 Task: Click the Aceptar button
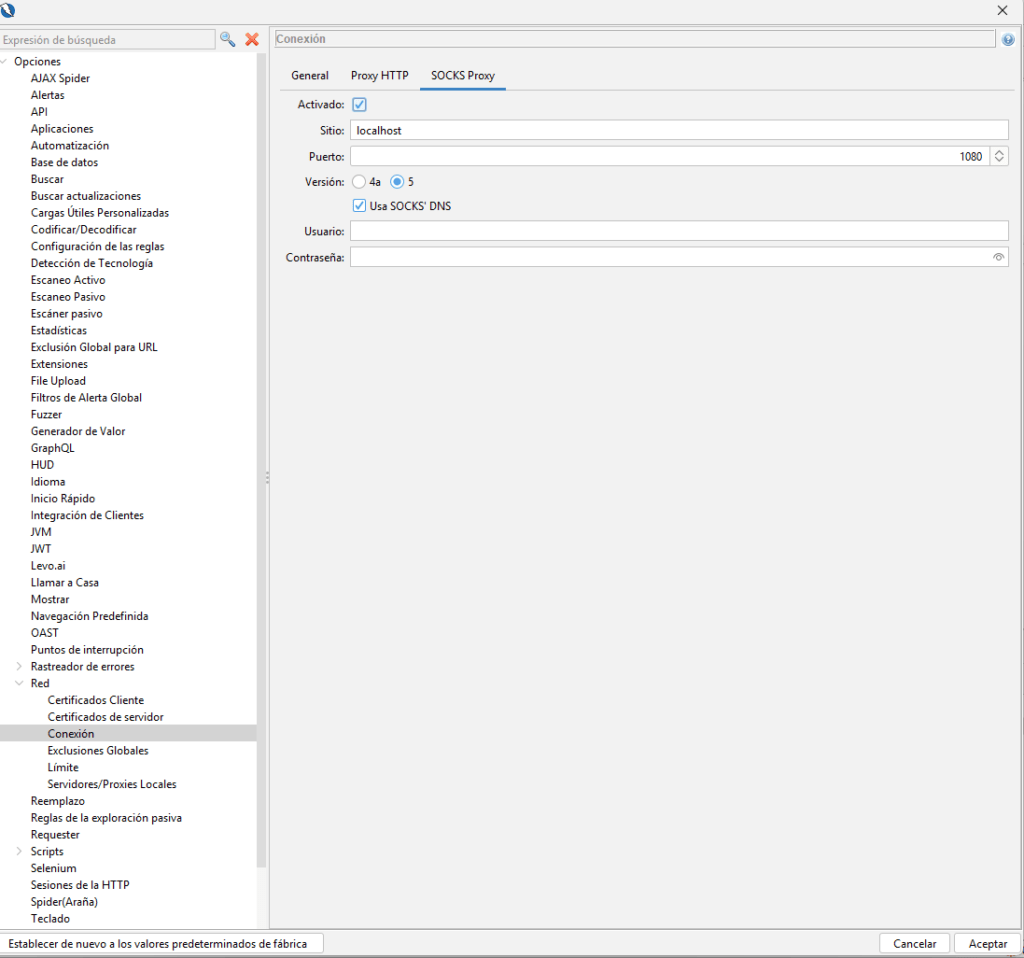[987, 943]
